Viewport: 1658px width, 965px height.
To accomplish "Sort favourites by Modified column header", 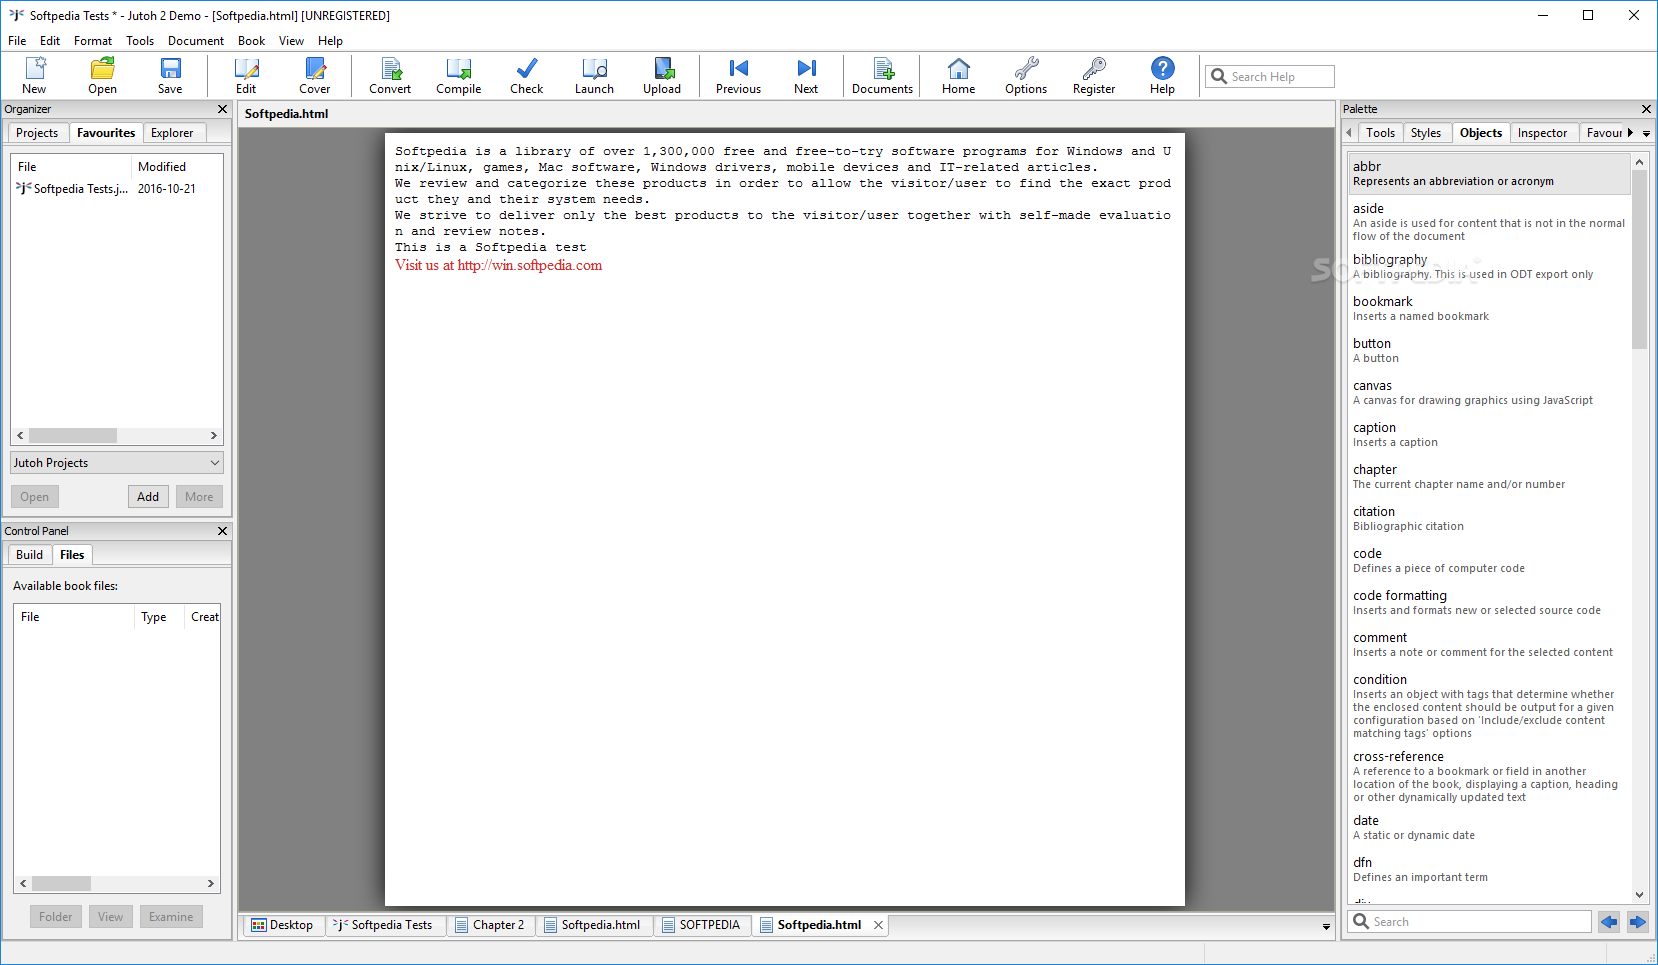I will [x=176, y=167].
